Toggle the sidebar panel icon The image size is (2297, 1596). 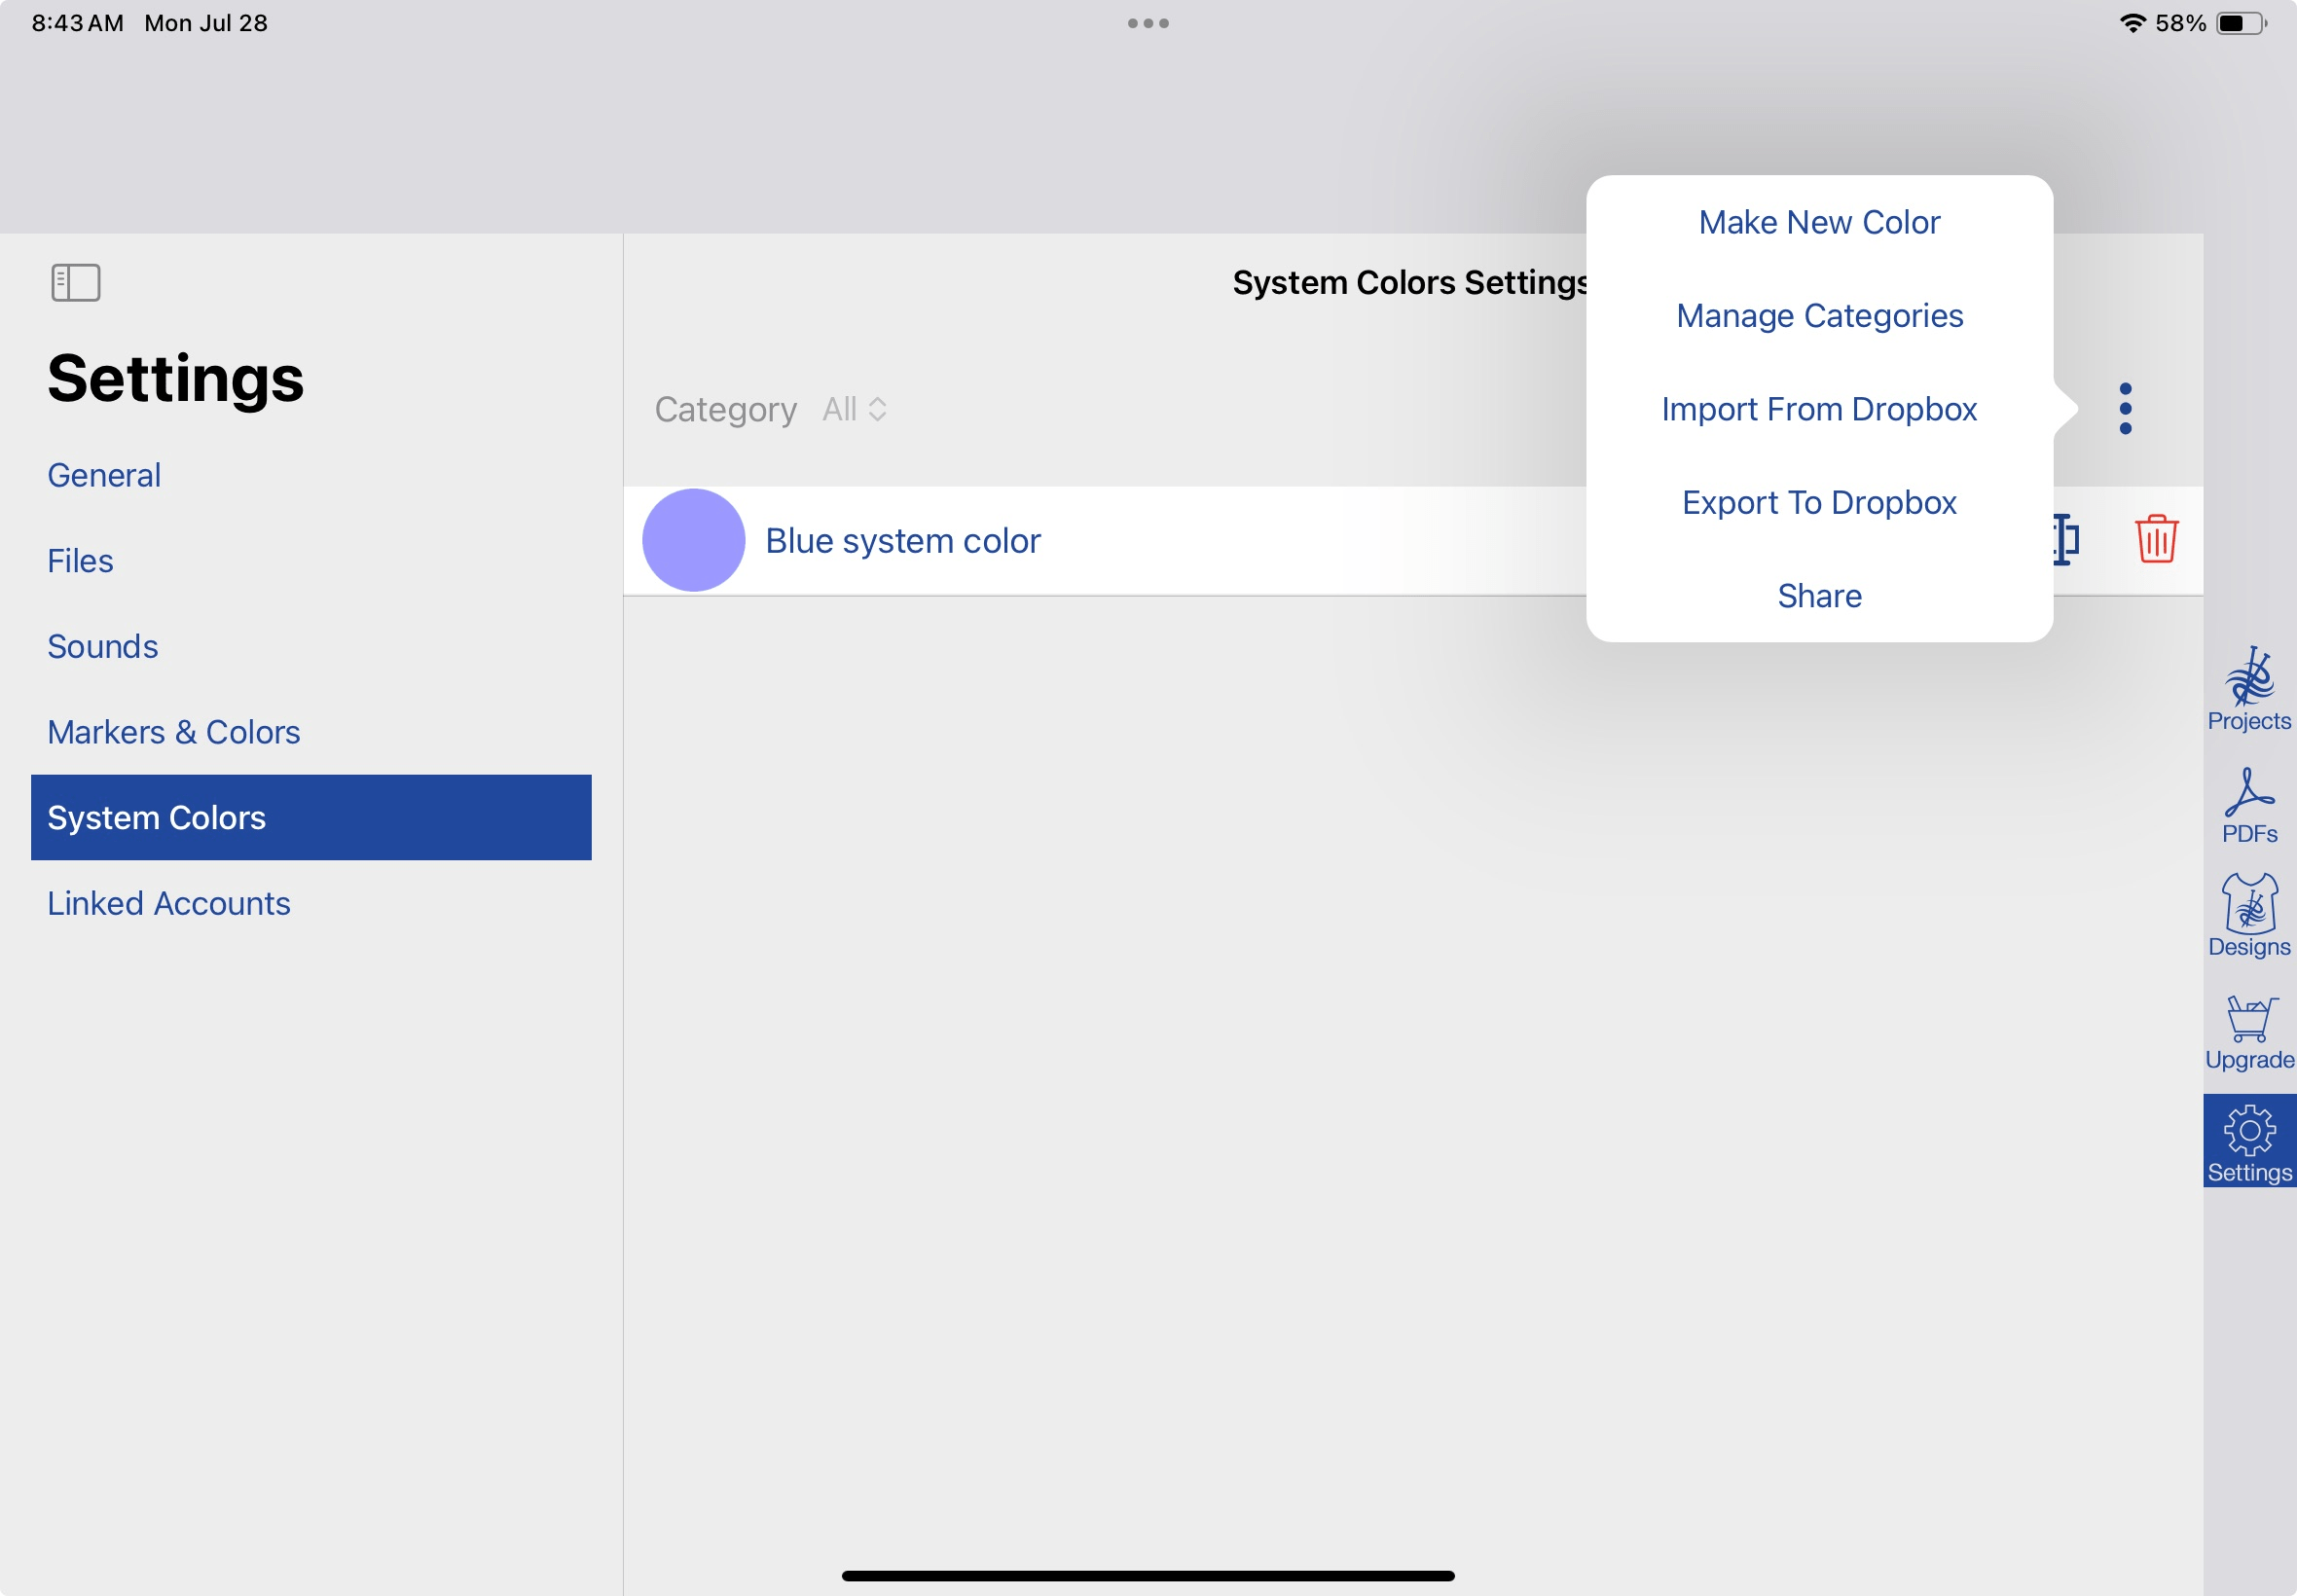point(76,282)
